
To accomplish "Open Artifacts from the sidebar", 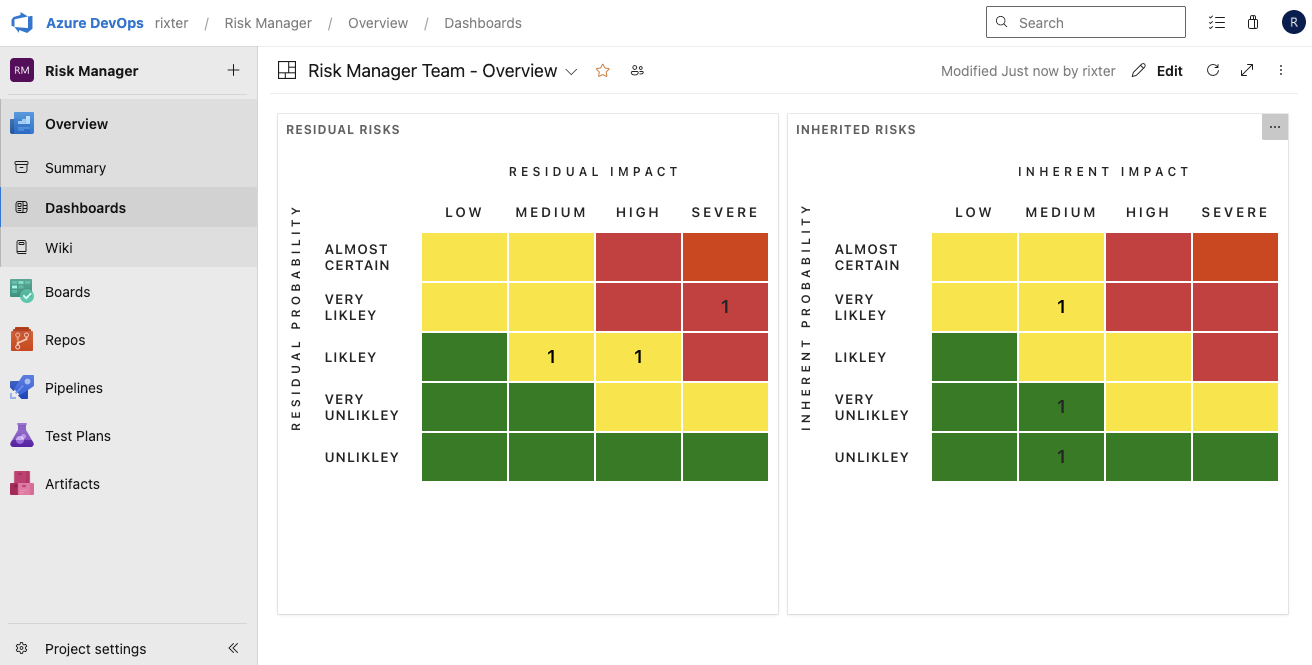I will point(72,483).
